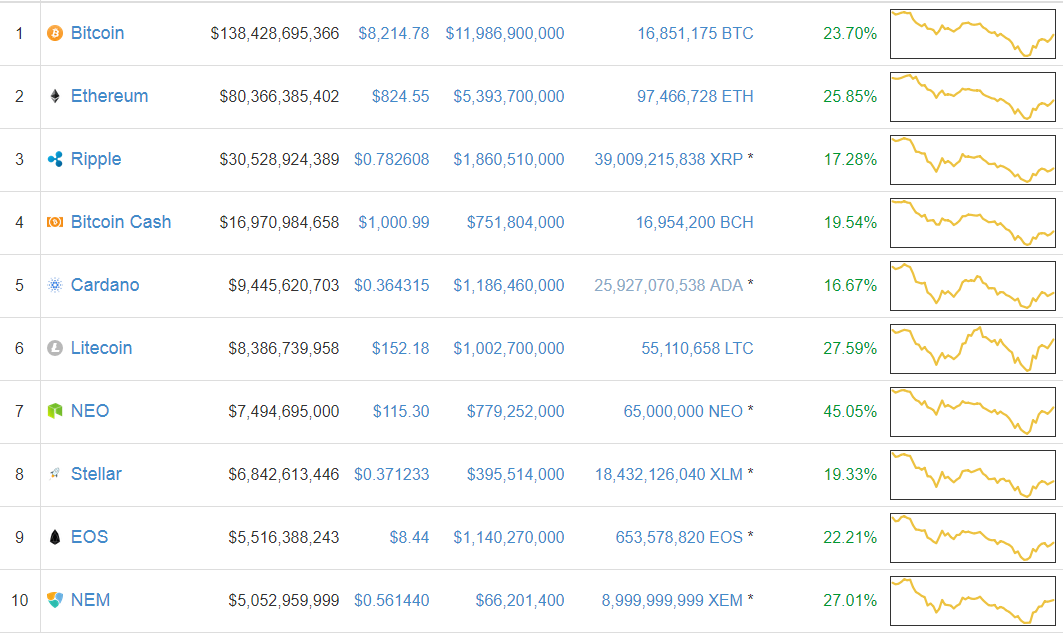Open the Bitcoin Cash name link

pyautogui.click(x=121, y=222)
